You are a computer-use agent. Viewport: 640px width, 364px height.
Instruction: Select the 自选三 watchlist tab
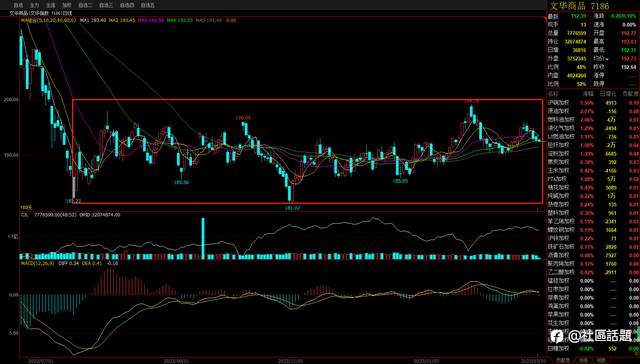tap(106, 5)
